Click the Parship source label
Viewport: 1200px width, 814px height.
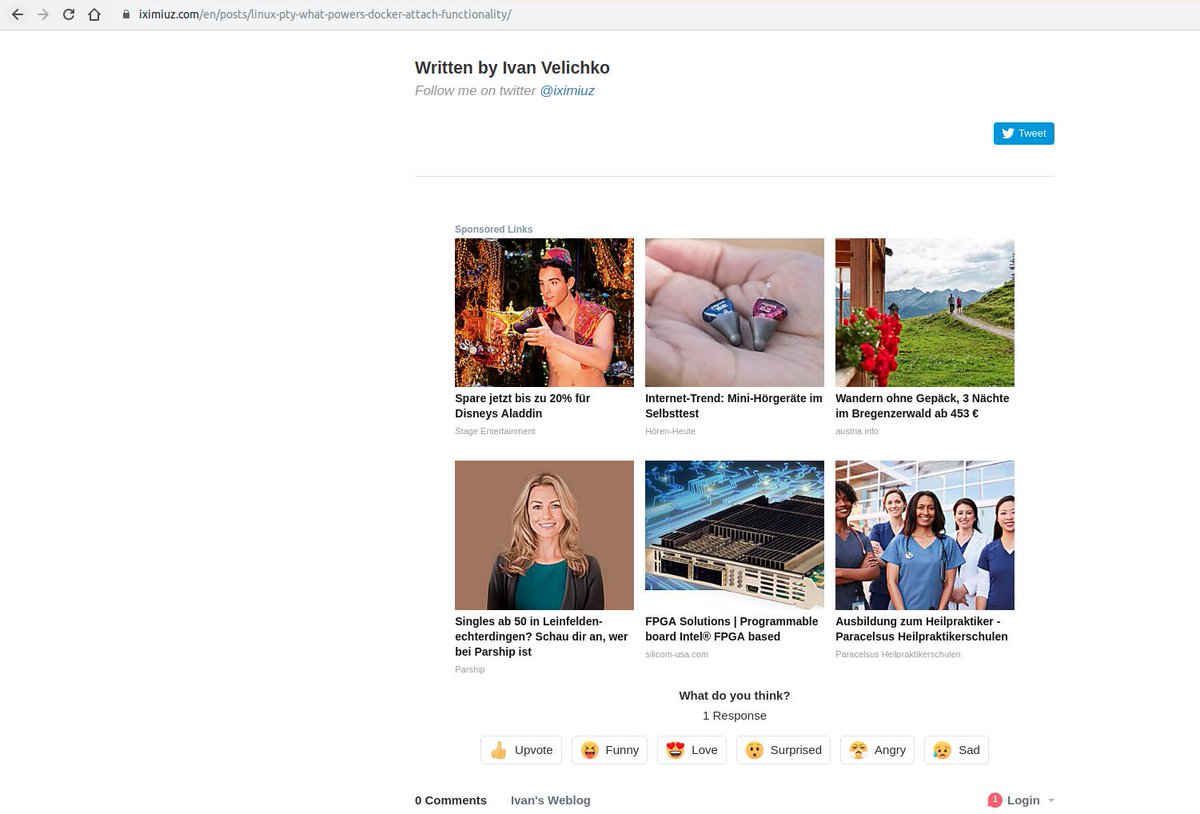(x=470, y=669)
